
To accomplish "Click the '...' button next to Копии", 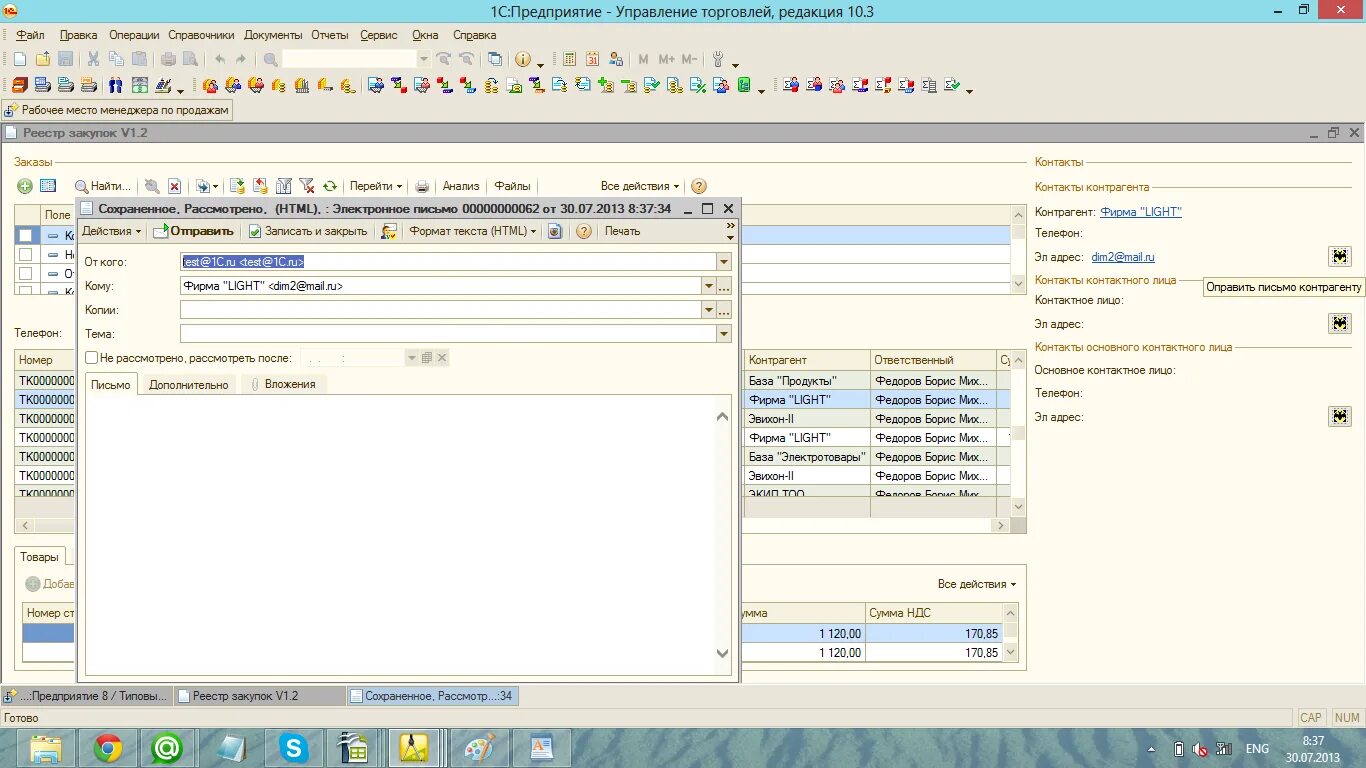I will point(724,310).
